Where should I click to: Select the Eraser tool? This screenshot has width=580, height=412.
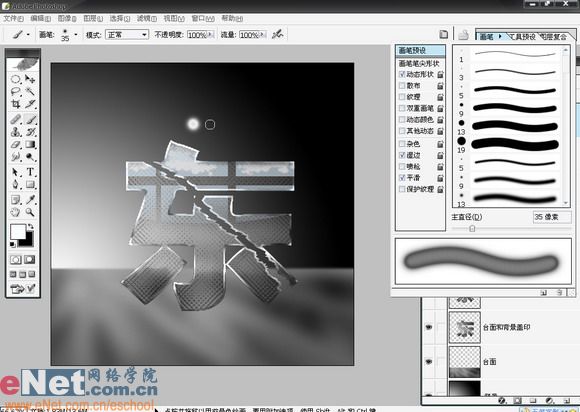click(x=16, y=145)
